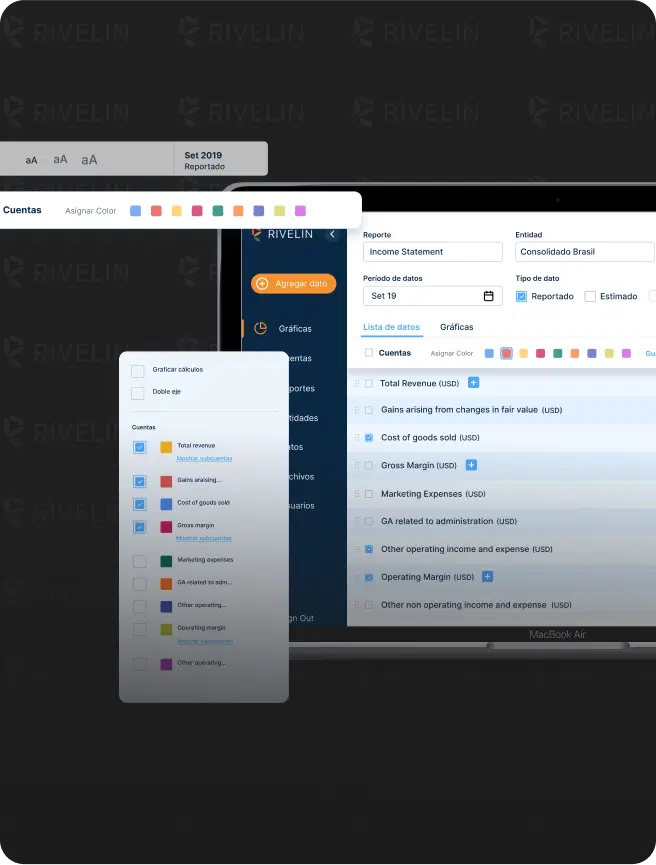Grab drag handle of Cost of goods sold row
The height and width of the screenshot is (865, 656).
(x=357, y=437)
